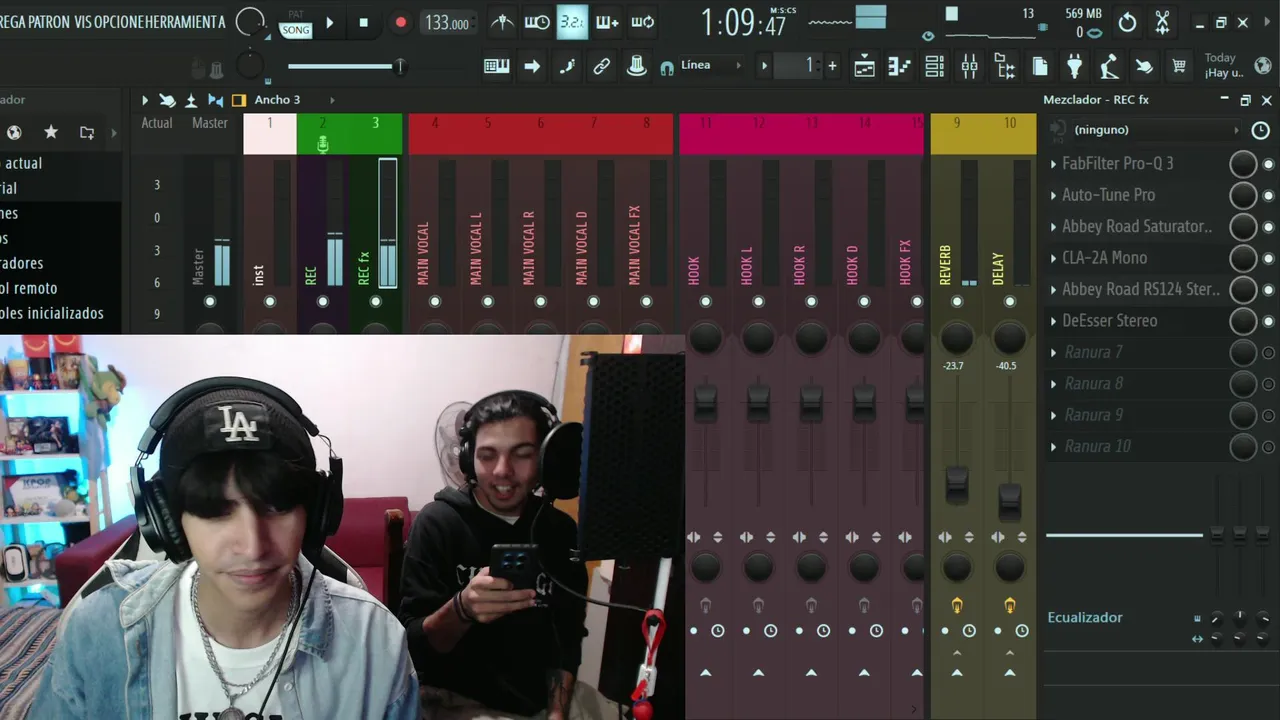Image resolution: width=1280 pixels, height=720 pixels.
Task: Expand the FabFilter Pro-Q 3 slot arrow
Action: [1053, 163]
